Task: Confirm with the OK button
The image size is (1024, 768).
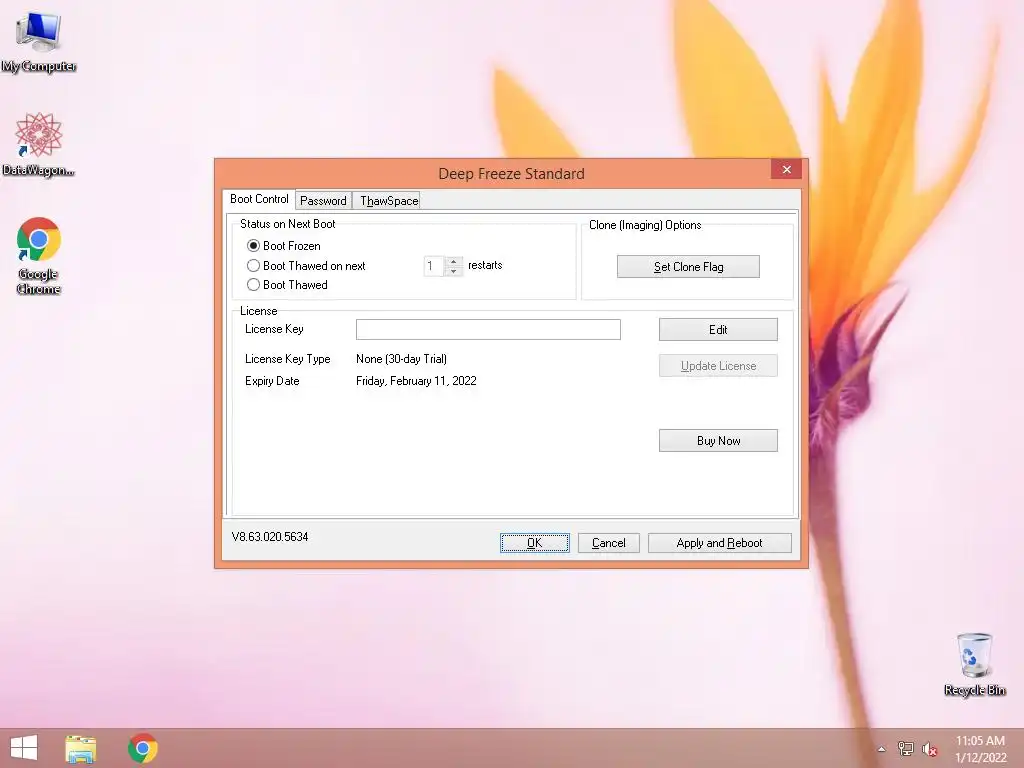Action: coord(535,543)
